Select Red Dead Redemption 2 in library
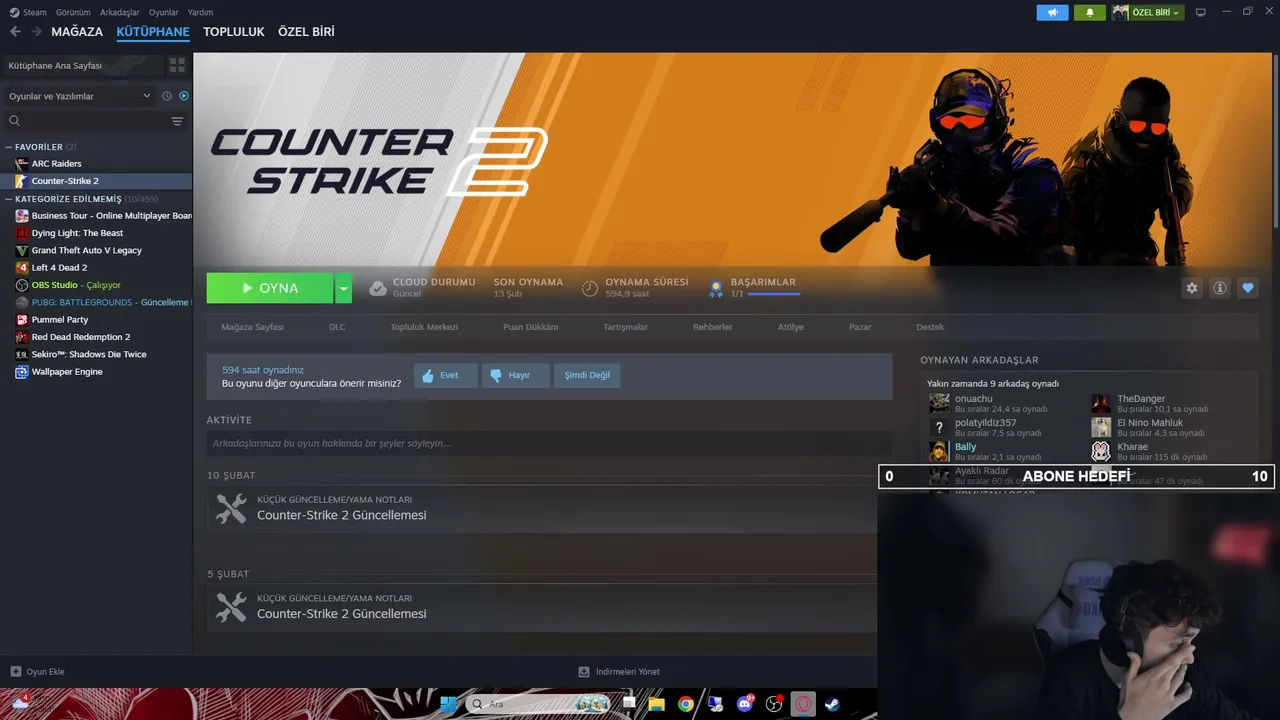 [81, 337]
